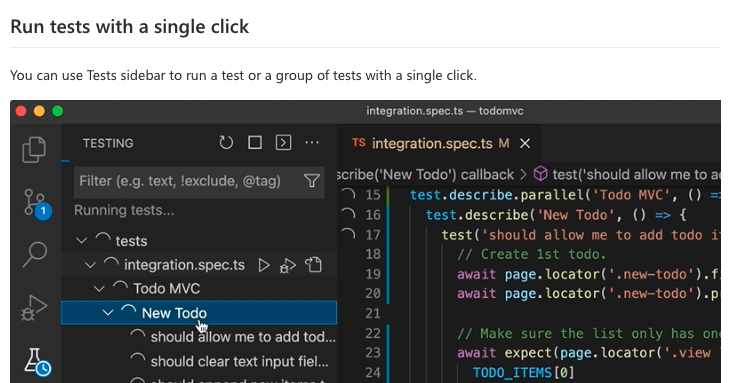Click line number 21 in gutter
The image size is (732, 383).
tap(373, 313)
